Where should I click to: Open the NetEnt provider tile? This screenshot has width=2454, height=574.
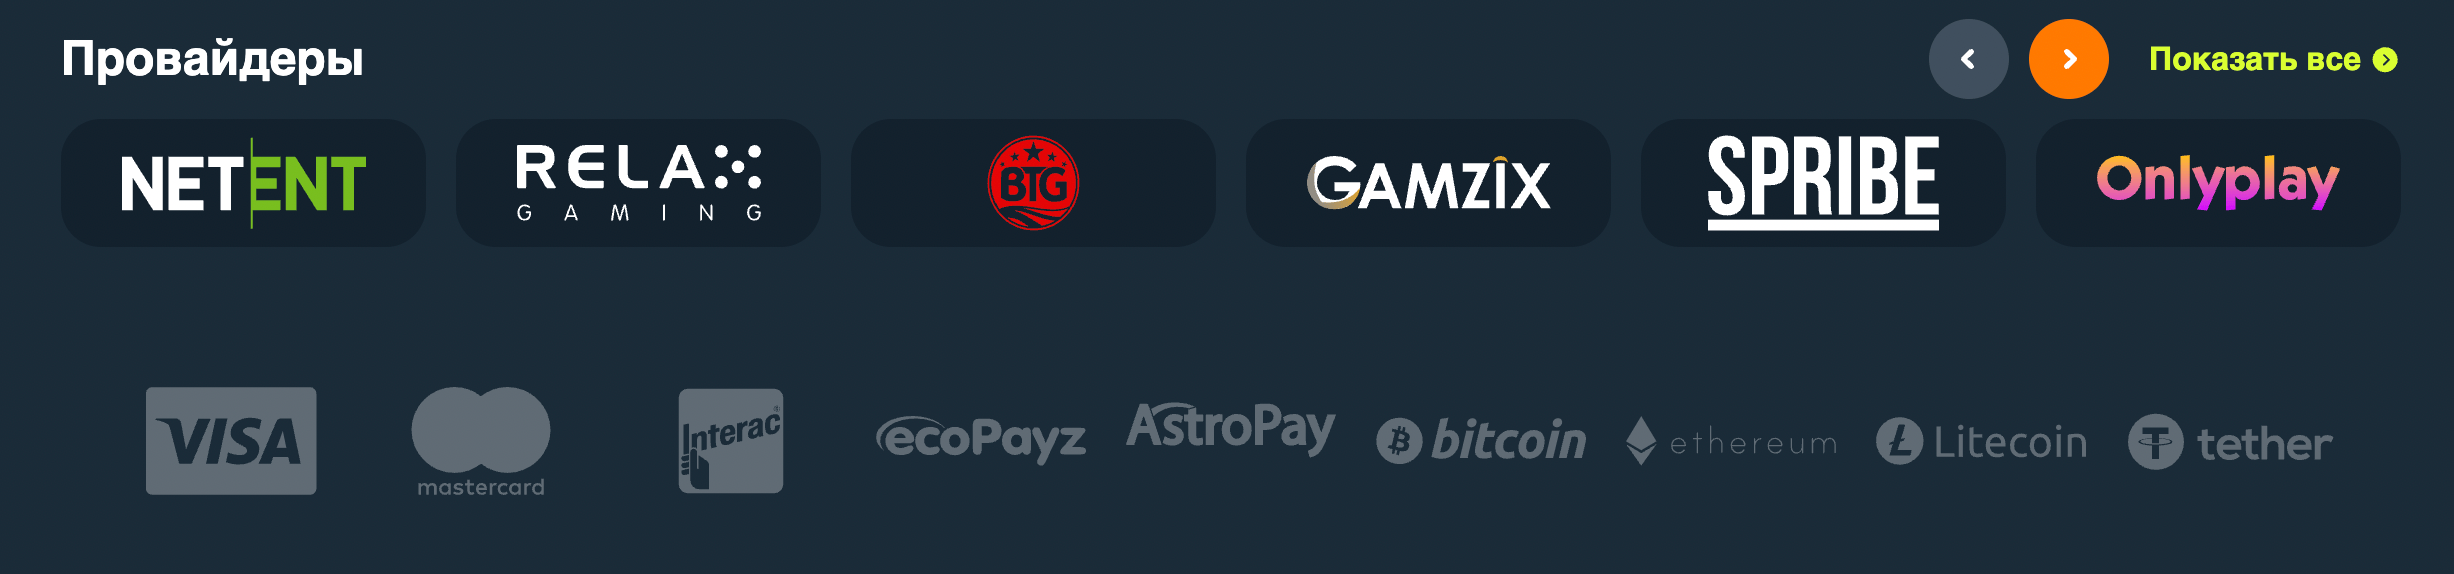coord(243,183)
